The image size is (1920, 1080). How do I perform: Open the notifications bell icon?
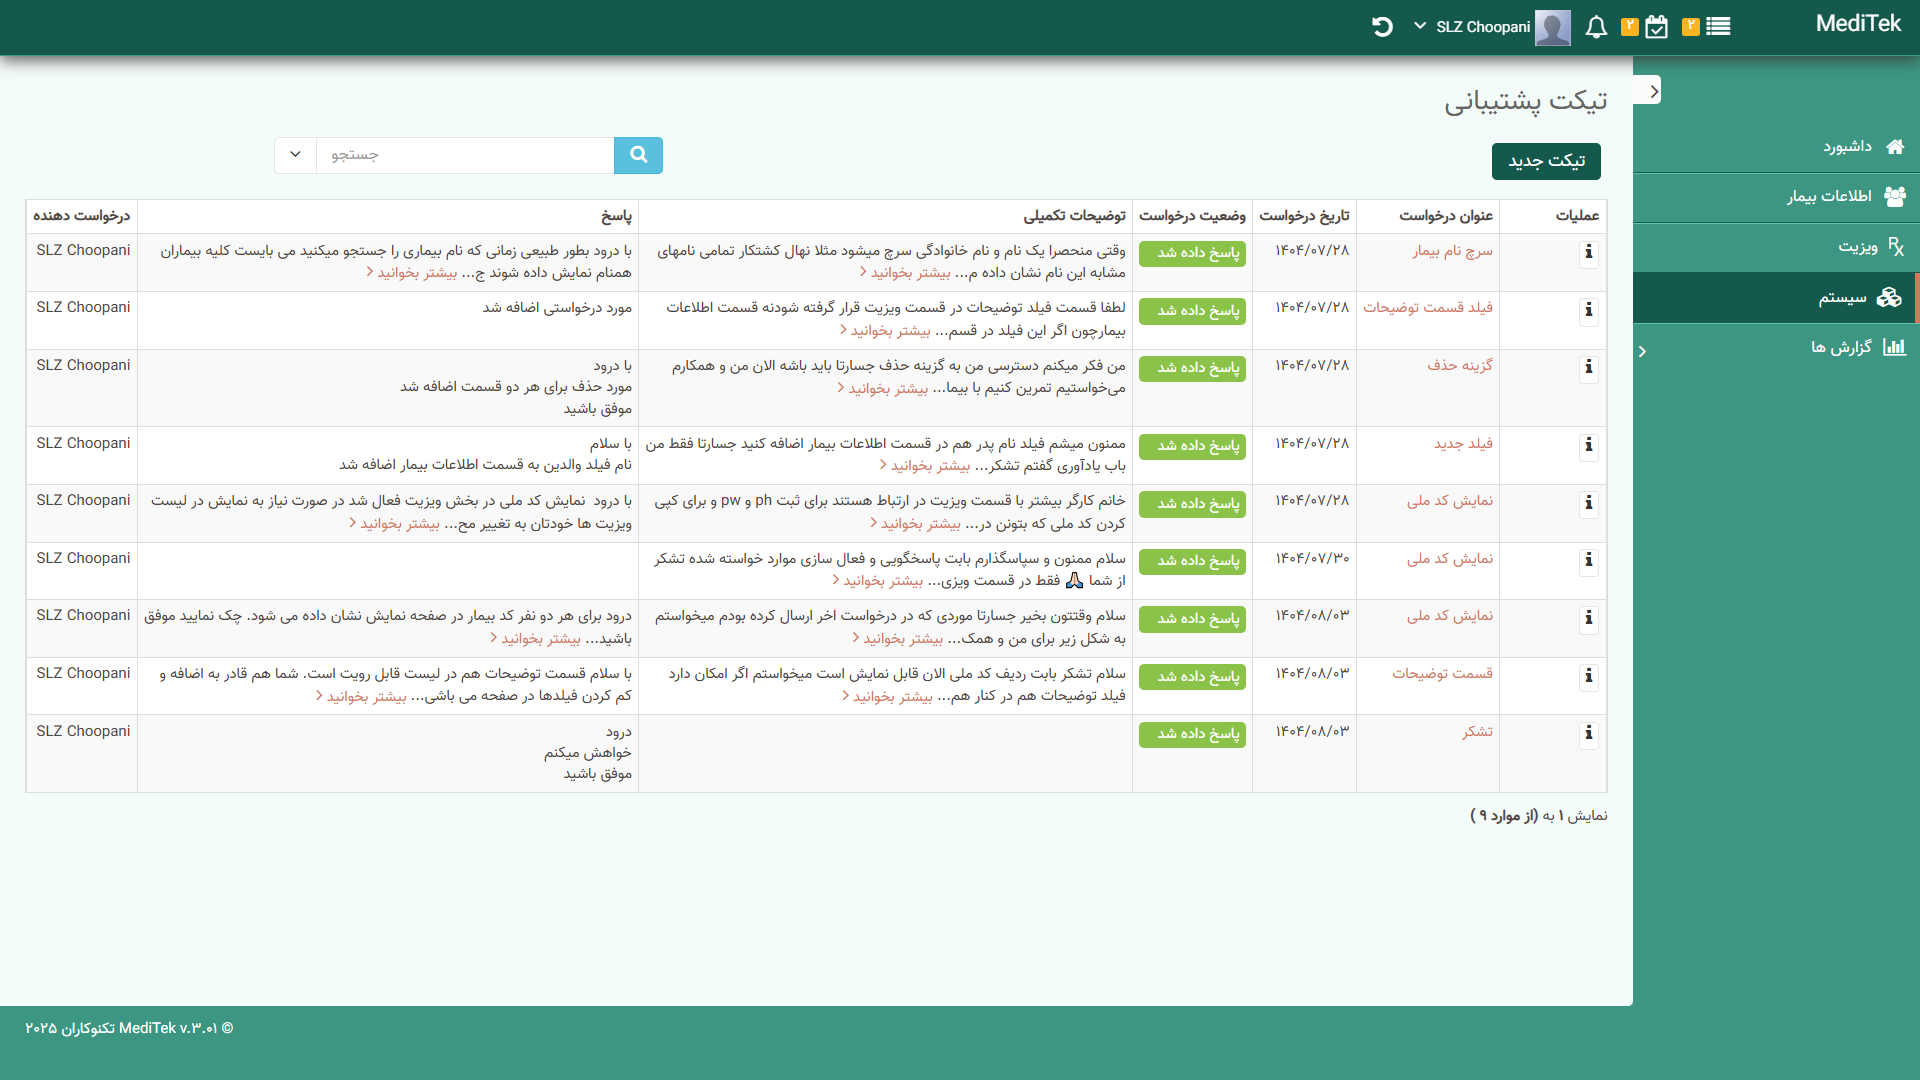pos(1596,27)
